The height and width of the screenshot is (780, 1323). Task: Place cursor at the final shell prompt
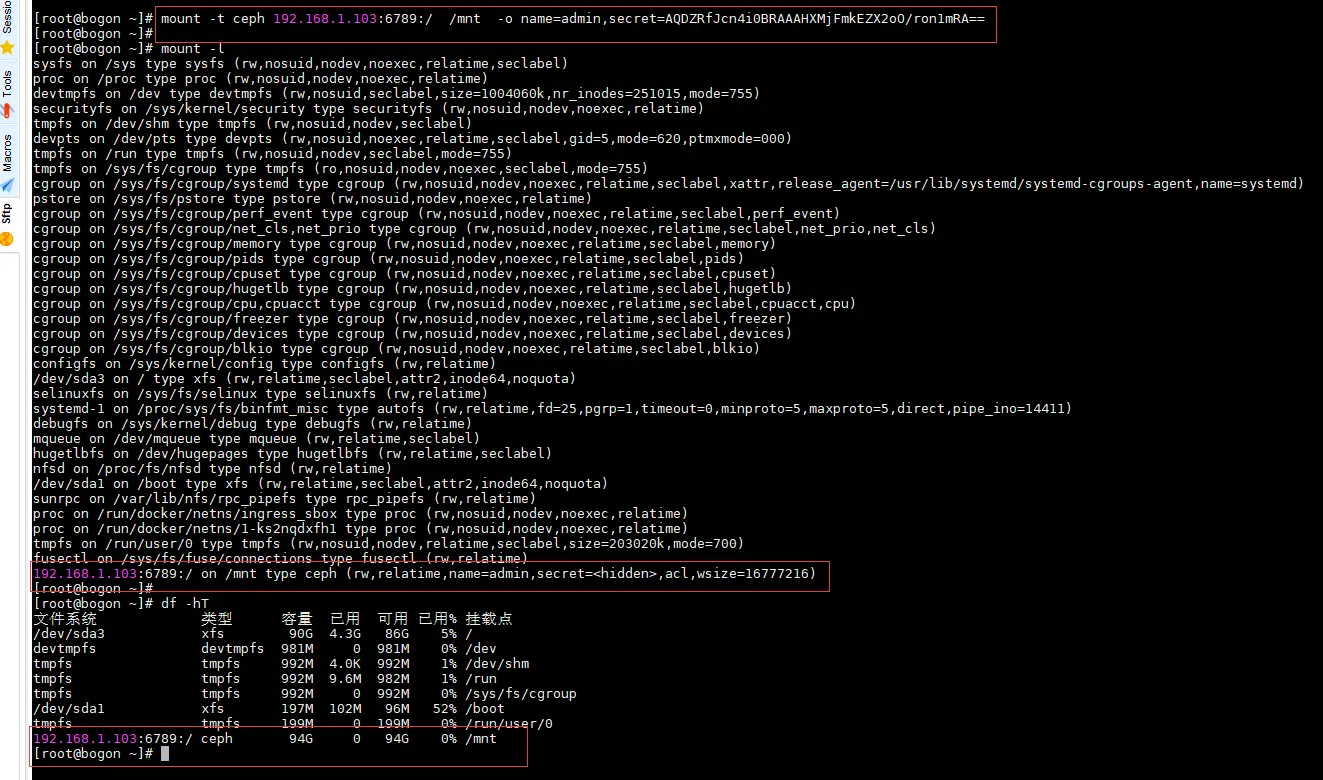pos(166,754)
